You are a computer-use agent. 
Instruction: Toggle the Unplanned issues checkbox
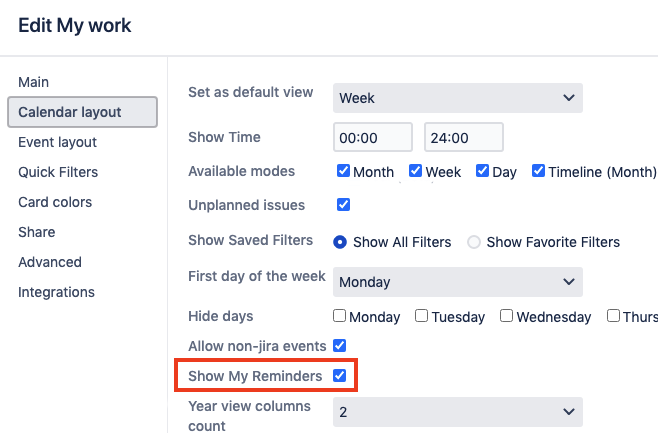tap(344, 205)
